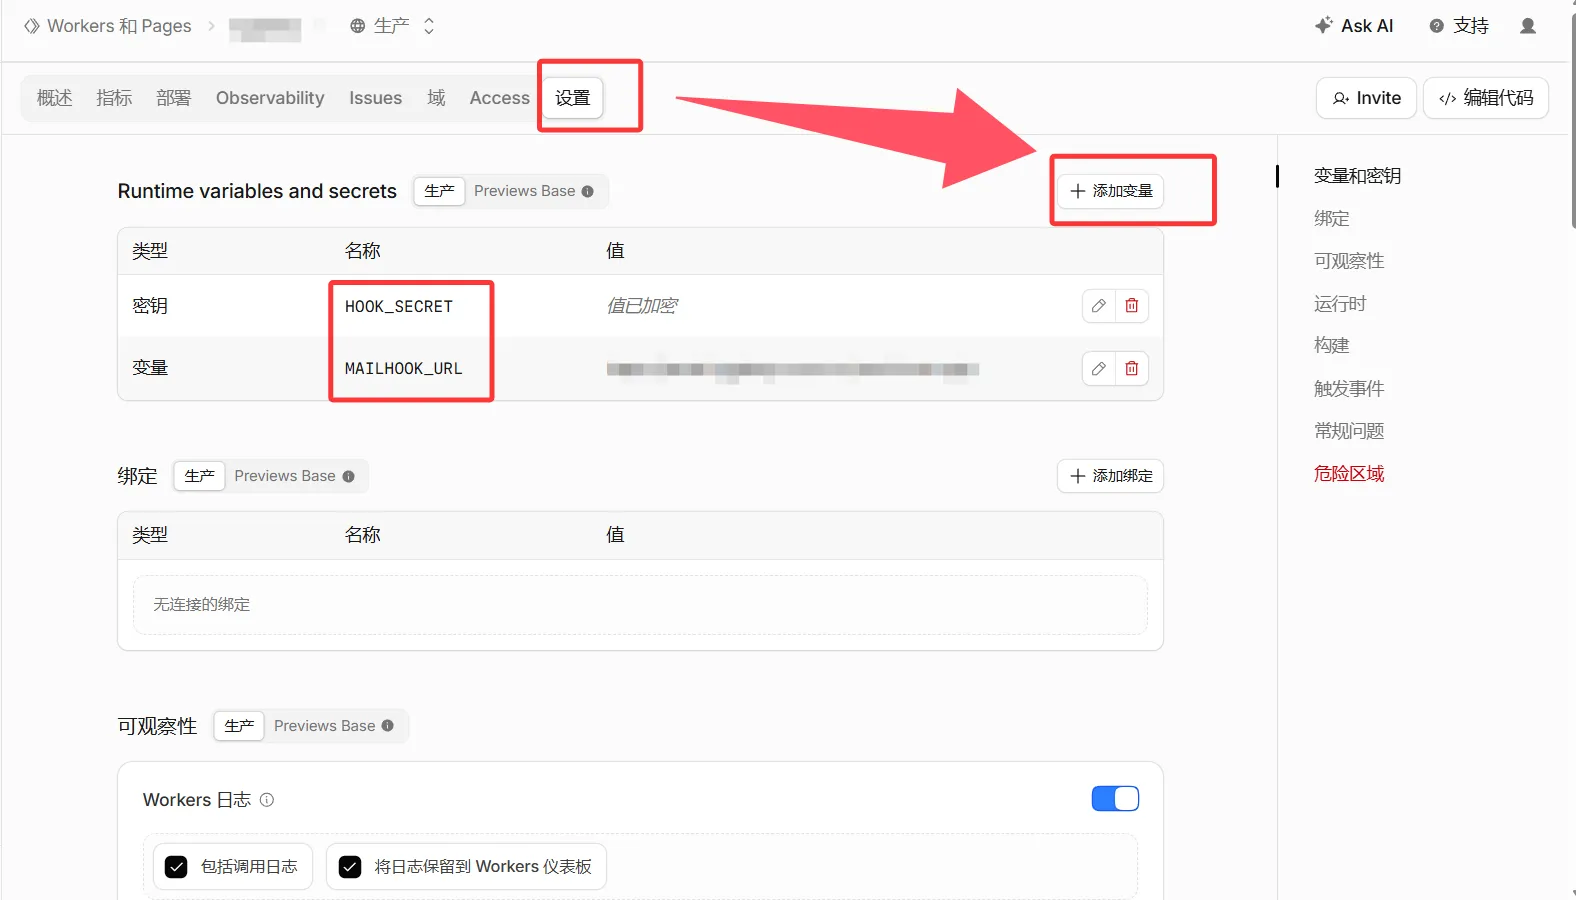Open the Observability tab
The height and width of the screenshot is (900, 1576).
(270, 98)
